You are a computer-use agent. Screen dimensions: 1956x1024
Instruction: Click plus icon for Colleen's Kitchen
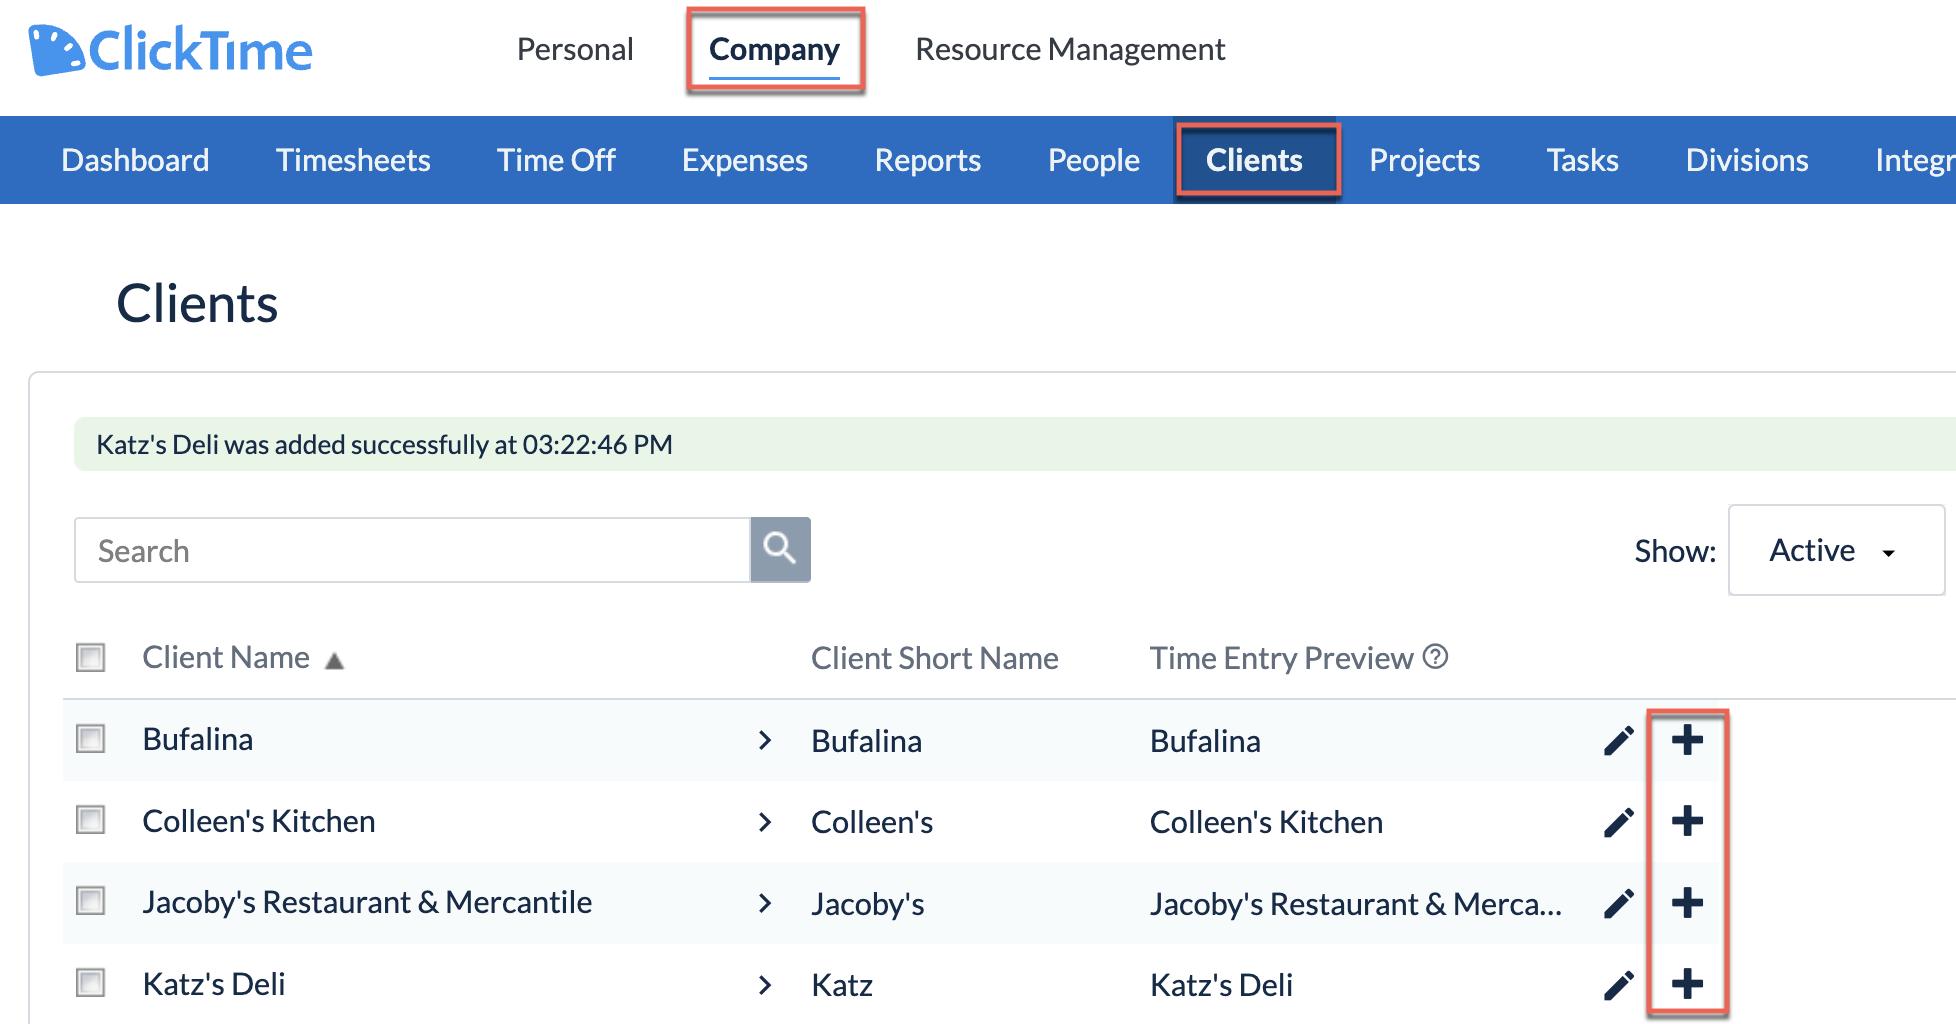tap(1687, 821)
